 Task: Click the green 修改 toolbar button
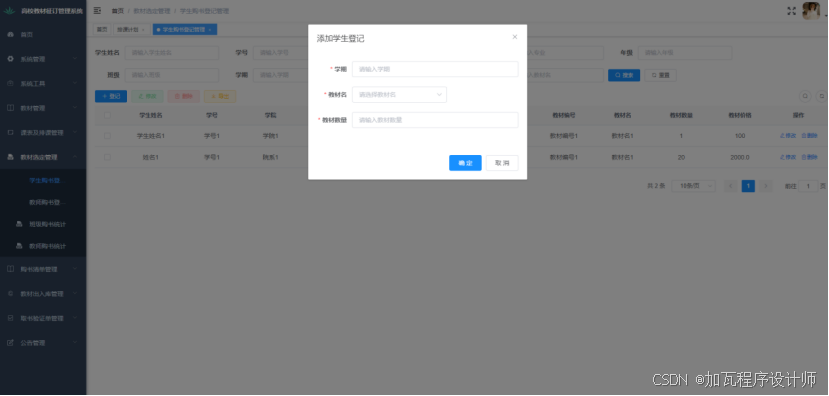click(147, 96)
